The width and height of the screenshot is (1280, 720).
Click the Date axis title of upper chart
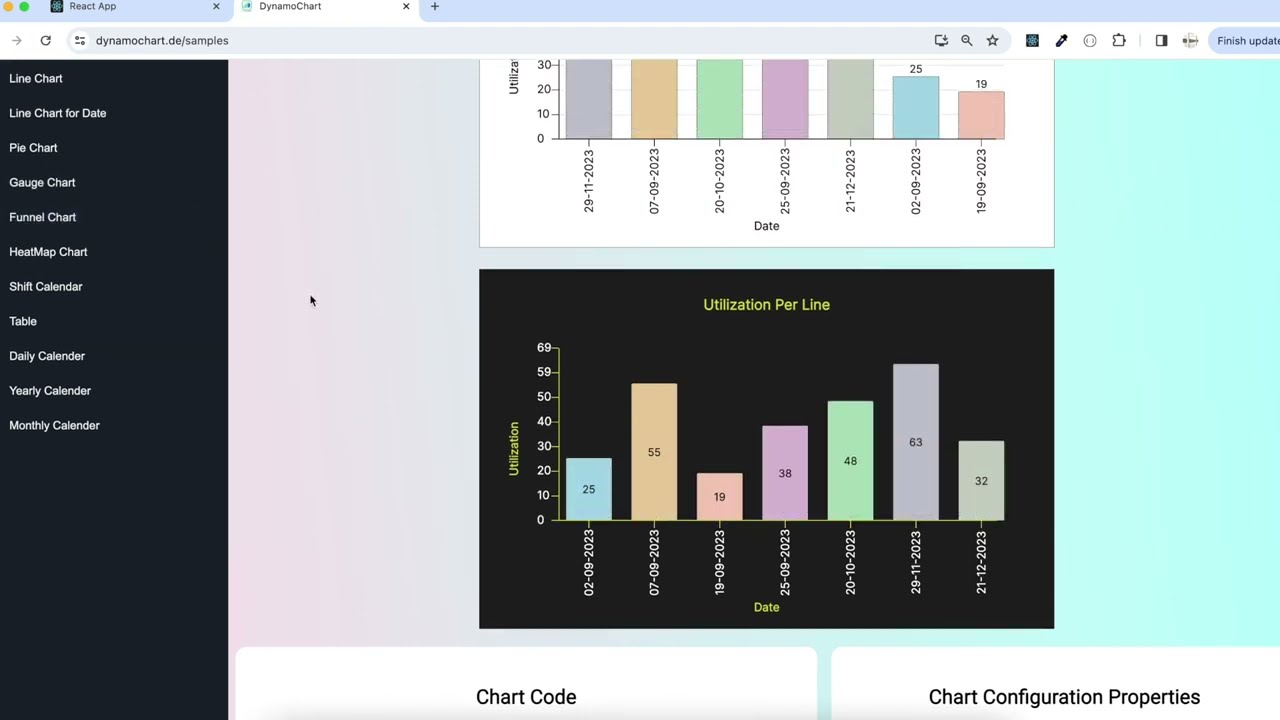tap(766, 226)
